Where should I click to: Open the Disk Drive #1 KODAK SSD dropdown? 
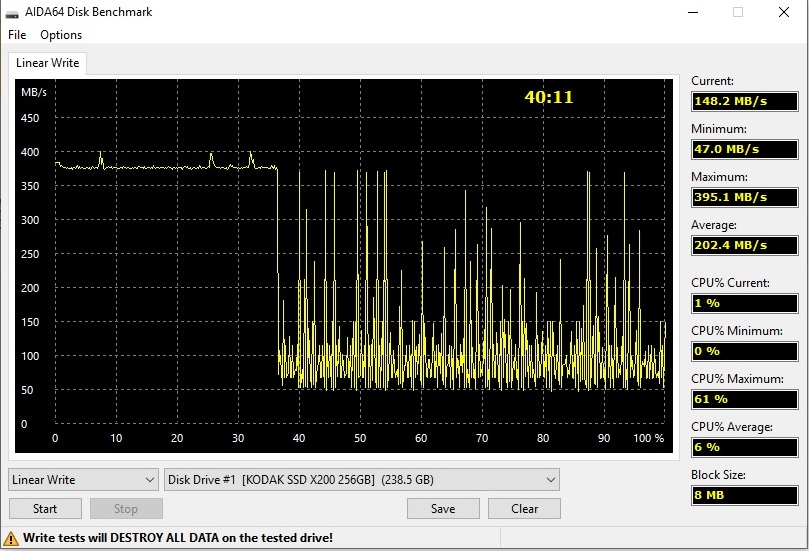point(361,480)
